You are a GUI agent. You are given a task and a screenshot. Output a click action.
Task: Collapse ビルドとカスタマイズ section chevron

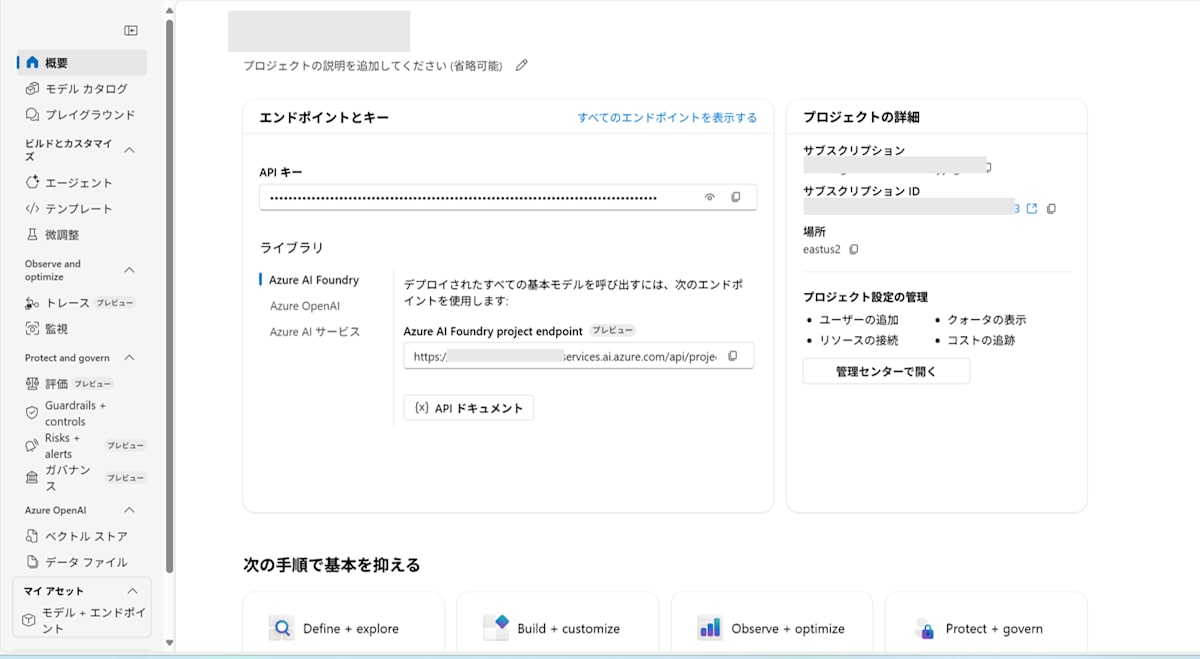click(x=129, y=150)
